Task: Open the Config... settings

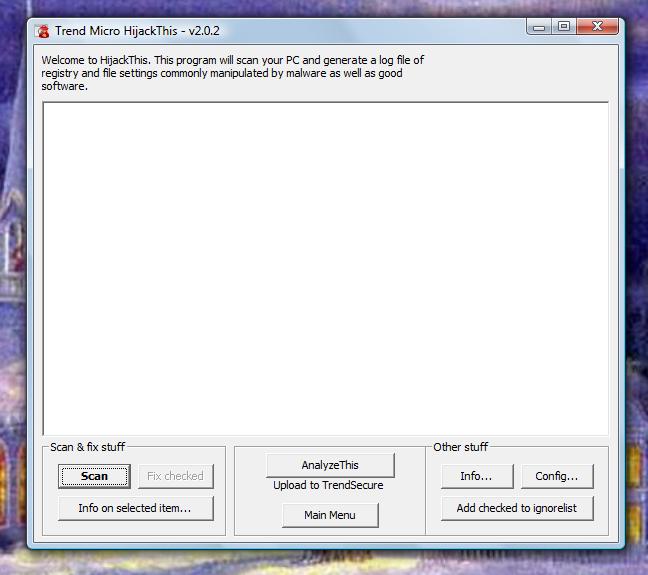Action: click(557, 476)
